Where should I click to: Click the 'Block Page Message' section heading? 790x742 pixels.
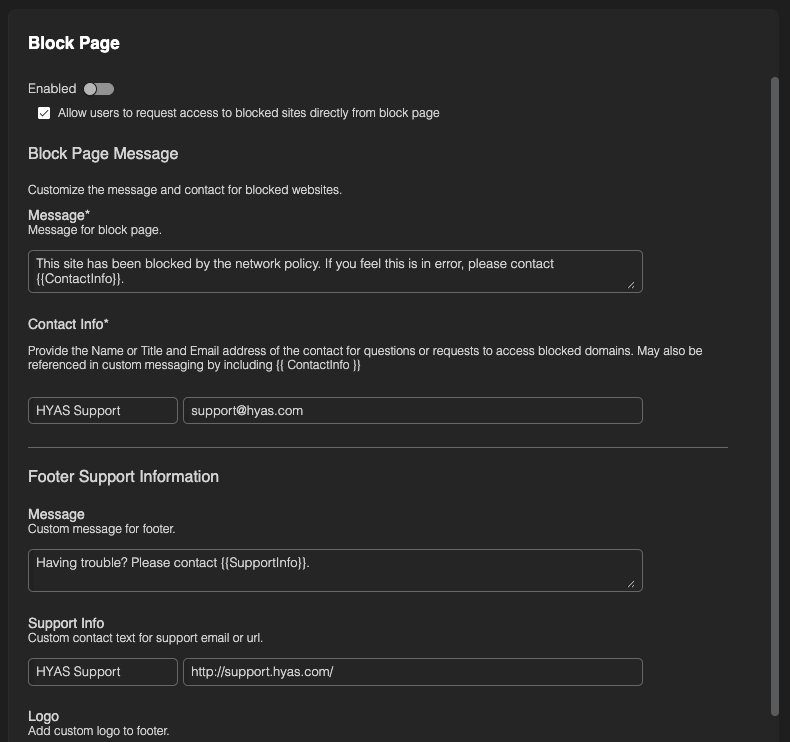coord(103,154)
